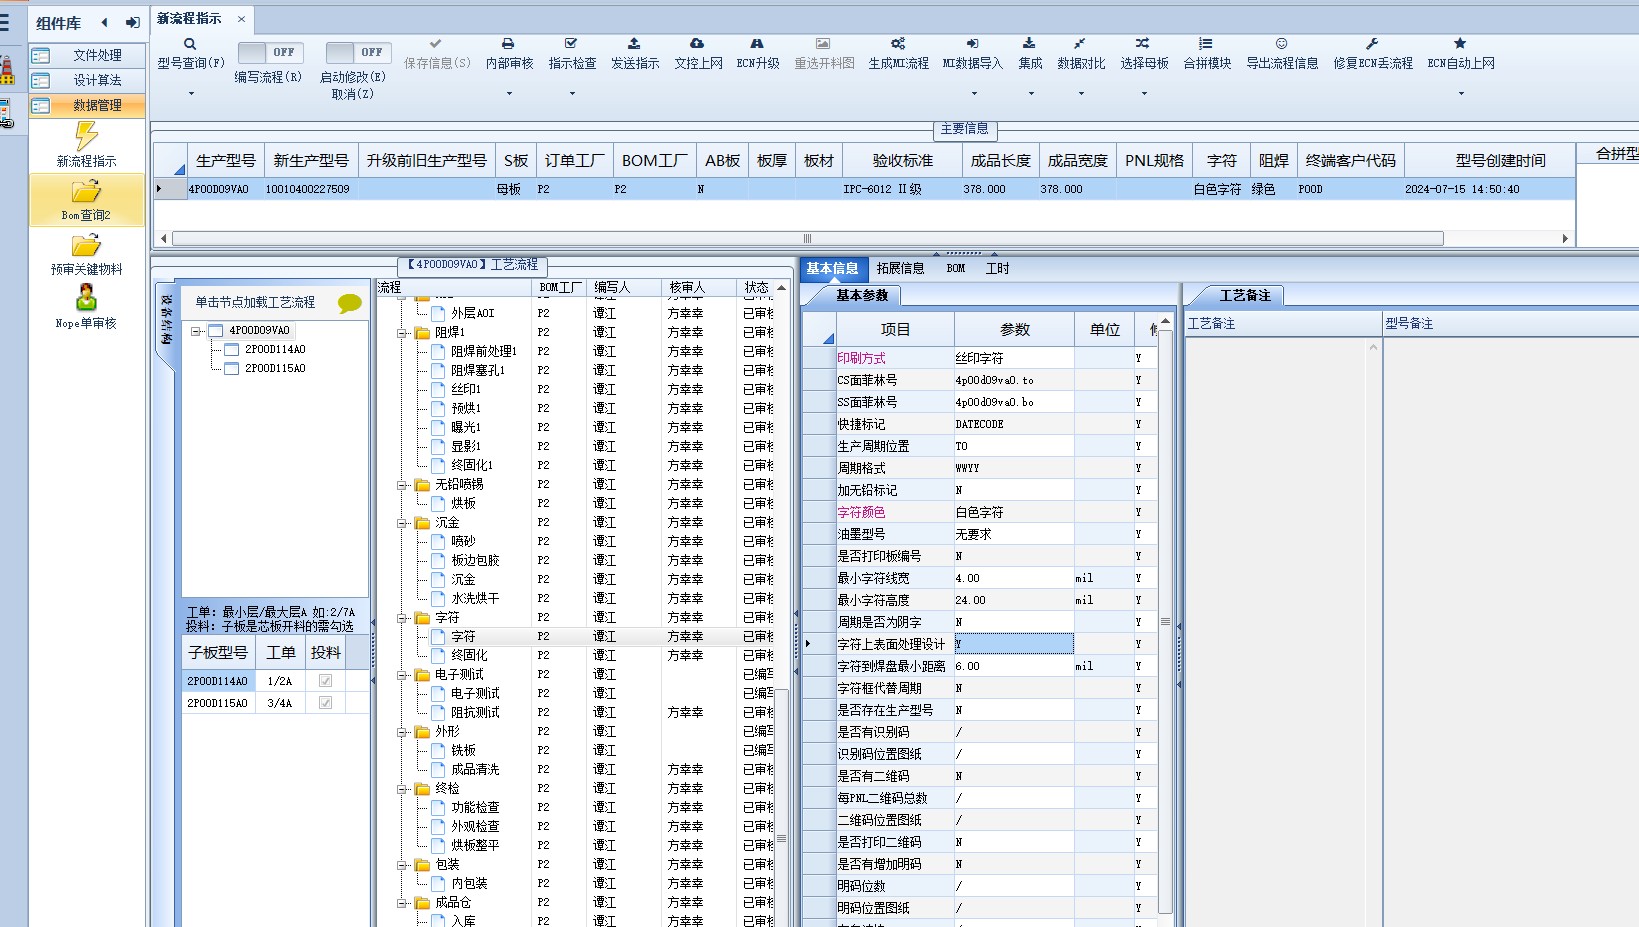This screenshot has width=1639, height=927.
Task: Check the 2P00D115A0 tree node checkbox
Action: pyautogui.click(x=231, y=368)
